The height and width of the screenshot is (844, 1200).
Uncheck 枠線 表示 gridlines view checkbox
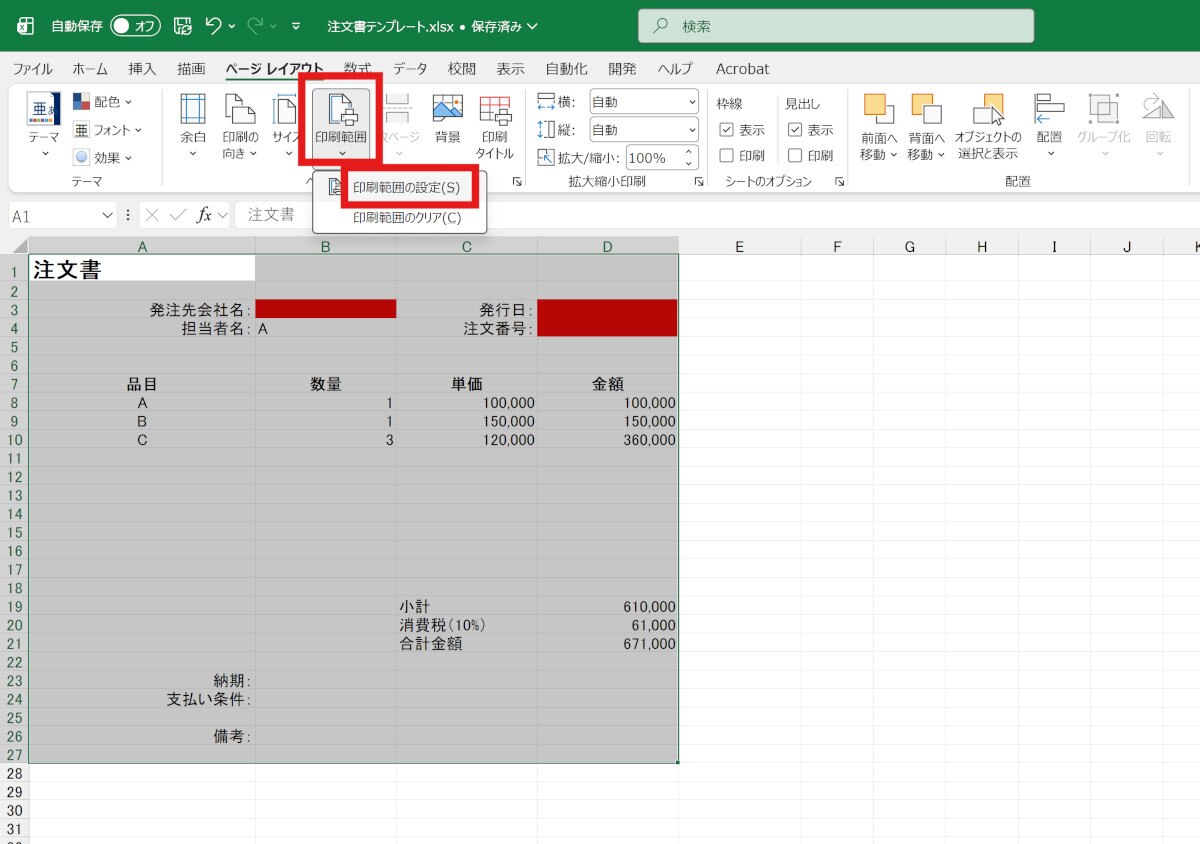pos(727,130)
